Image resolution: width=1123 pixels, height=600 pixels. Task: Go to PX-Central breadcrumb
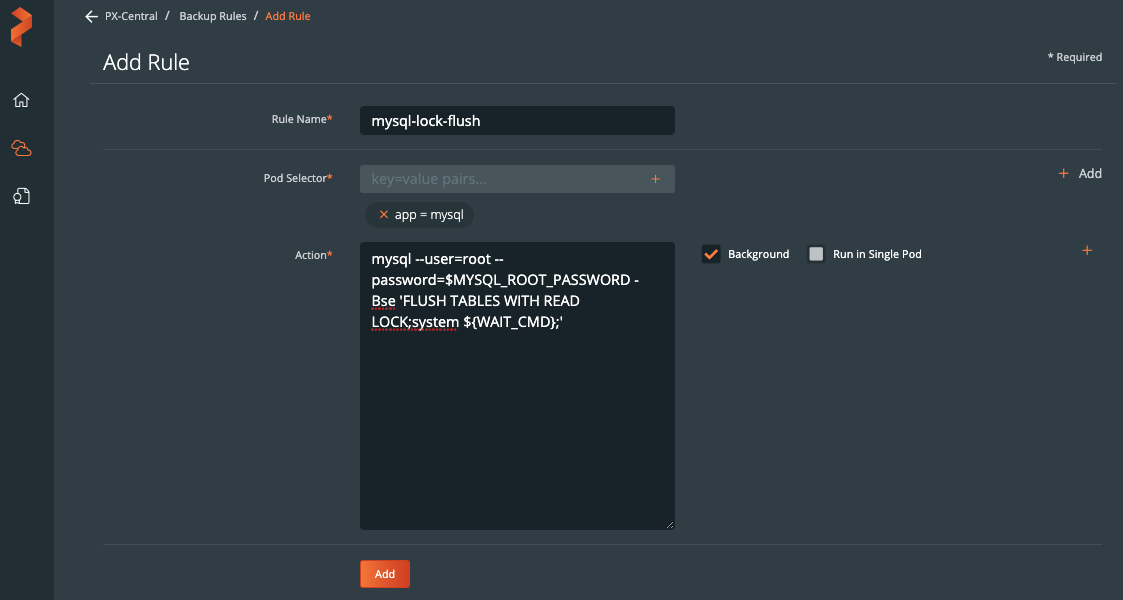tap(131, 16)
